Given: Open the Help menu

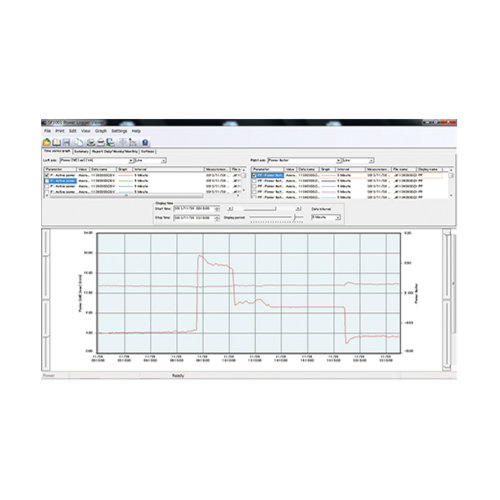Looking at the screenshot, I should pyautogui.click(x=136, y=131).
